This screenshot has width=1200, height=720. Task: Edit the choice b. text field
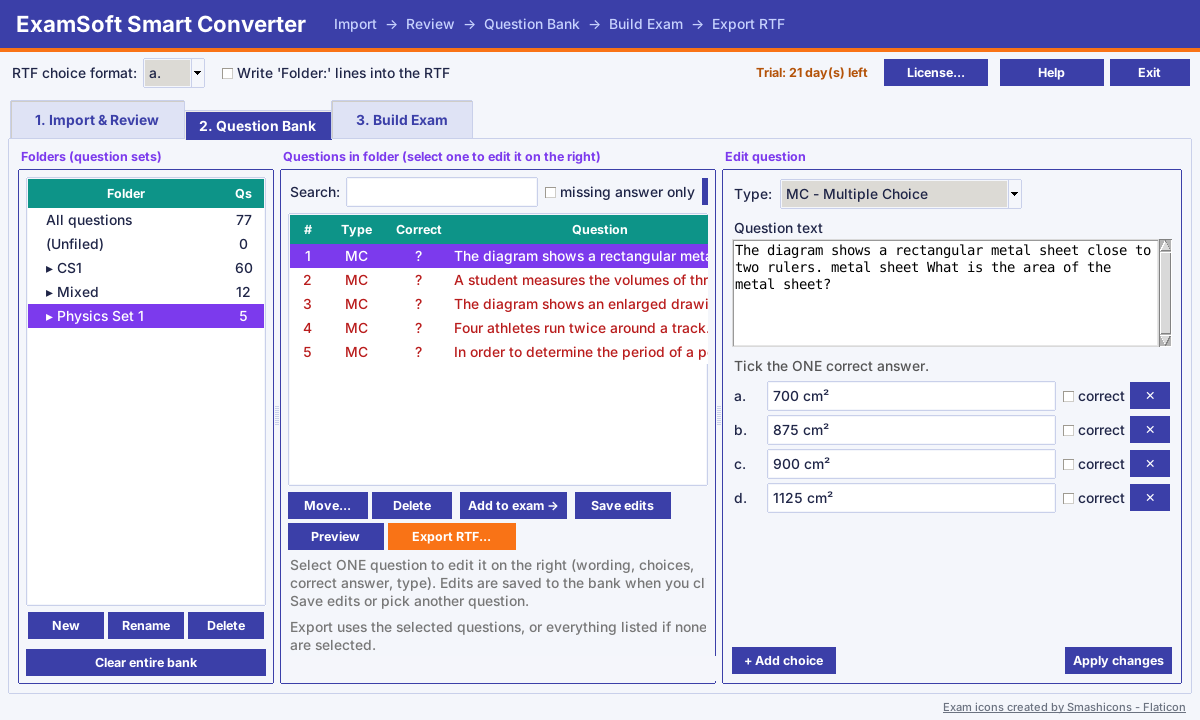pos(911,430)
